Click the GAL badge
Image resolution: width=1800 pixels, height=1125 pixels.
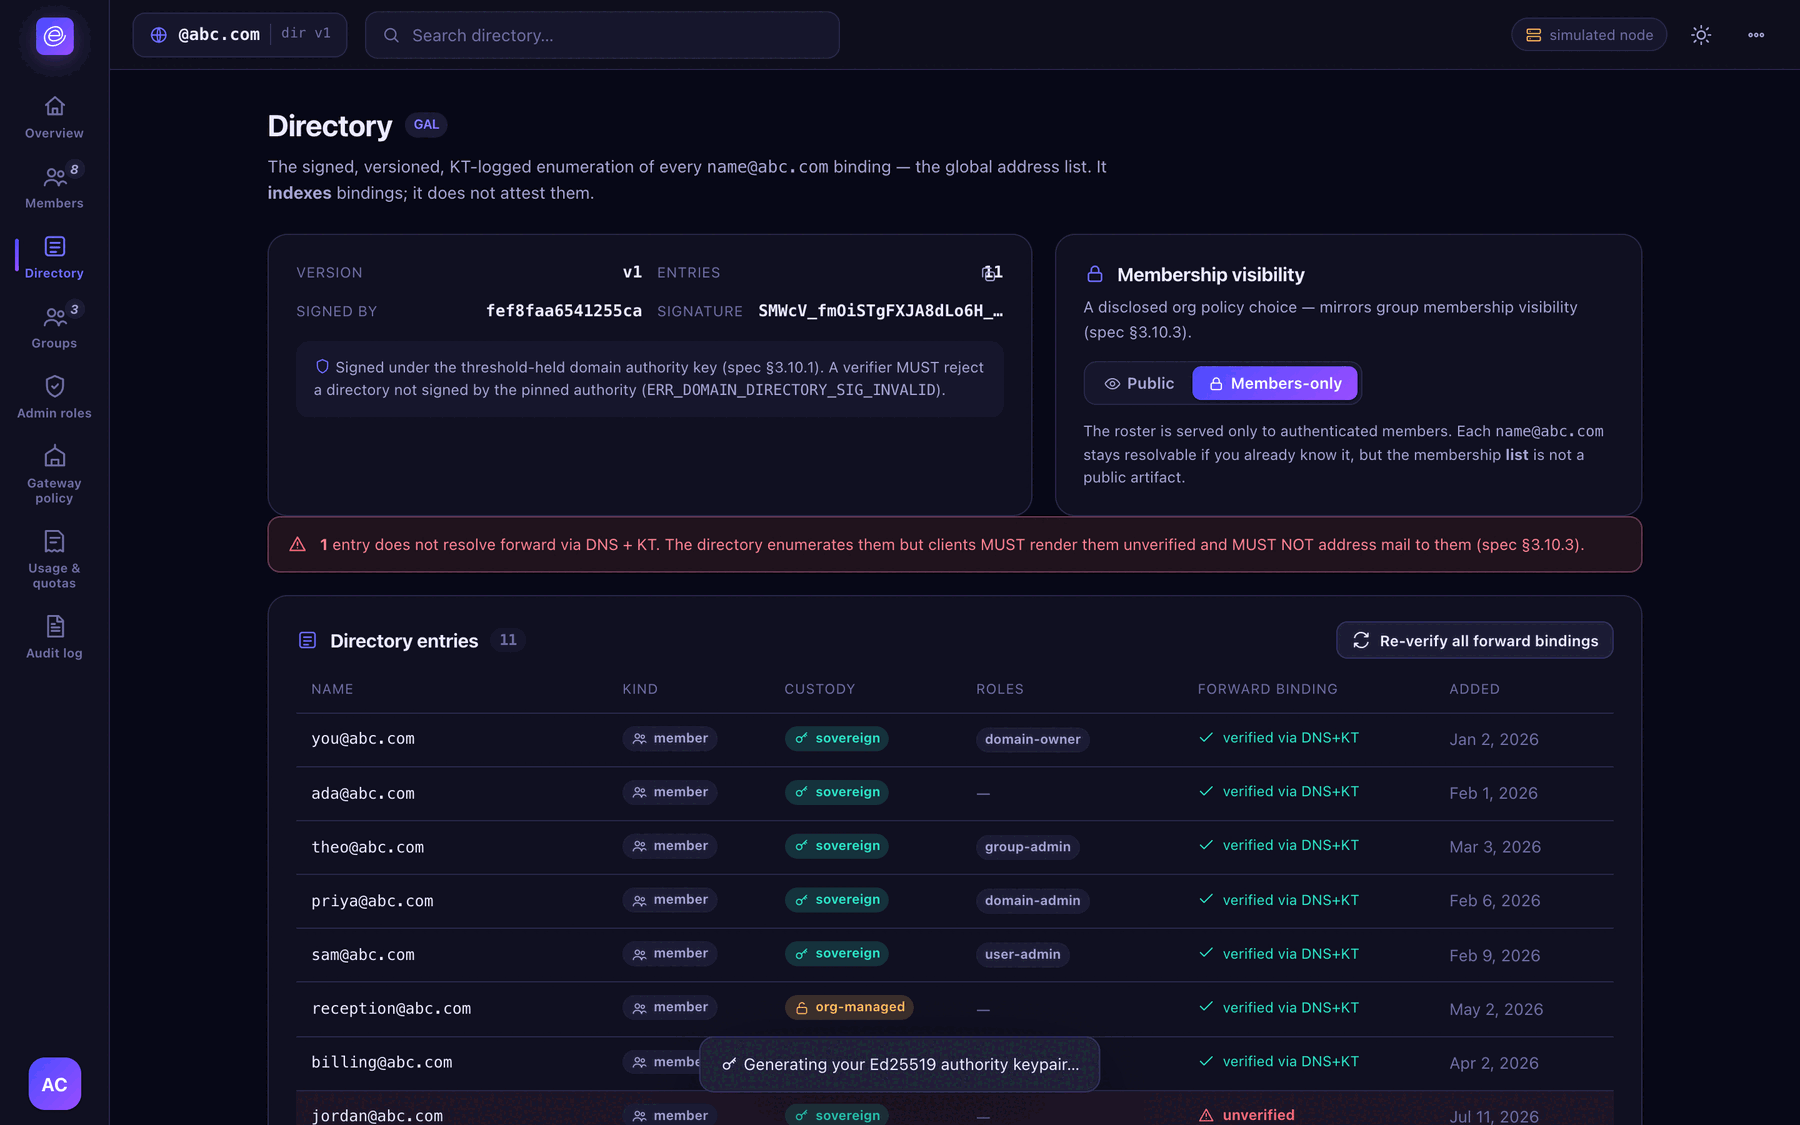(426, 125)
